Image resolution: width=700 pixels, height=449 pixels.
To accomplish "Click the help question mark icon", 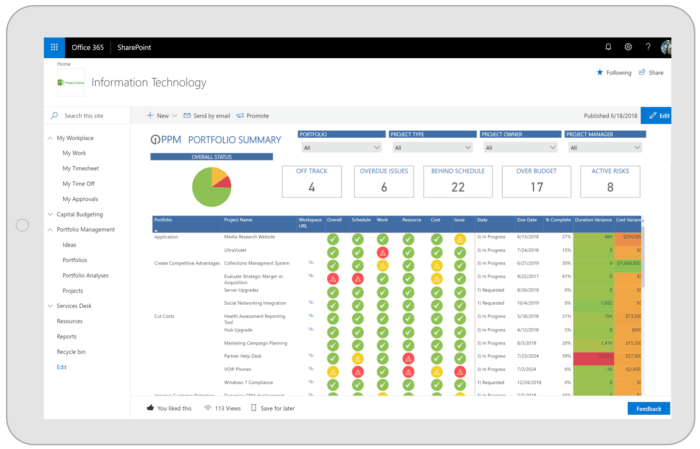I will [648, 47].
